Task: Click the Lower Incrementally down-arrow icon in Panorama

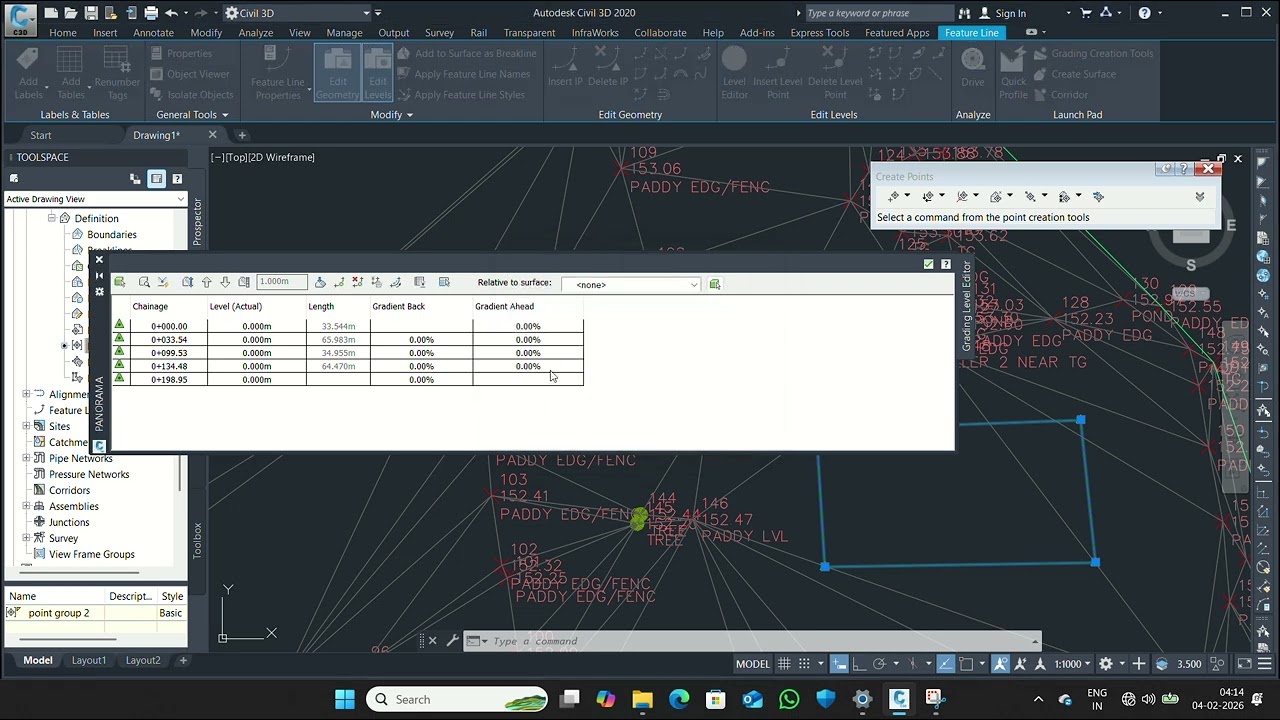Action: pyautogui.click(x=225, y=283)
